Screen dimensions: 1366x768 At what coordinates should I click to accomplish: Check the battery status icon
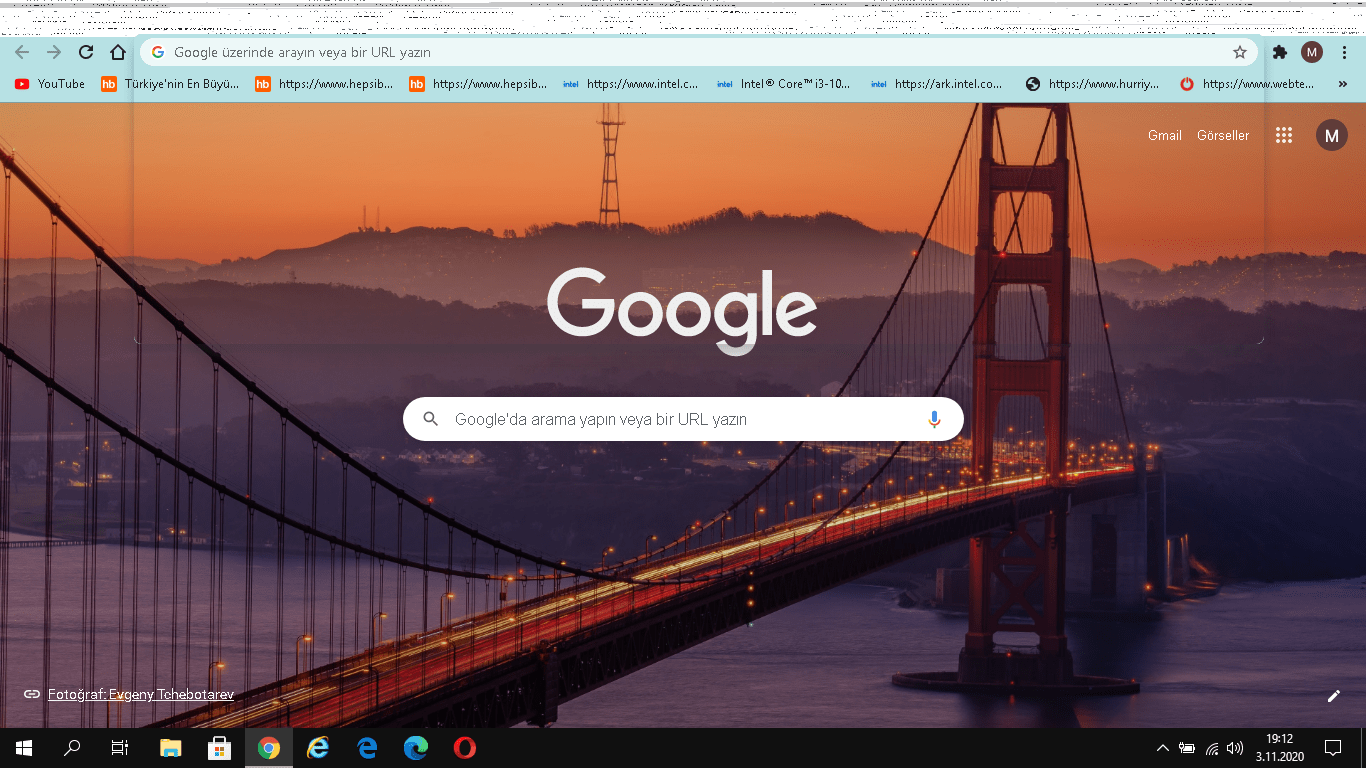click(x=1187, y=748)
